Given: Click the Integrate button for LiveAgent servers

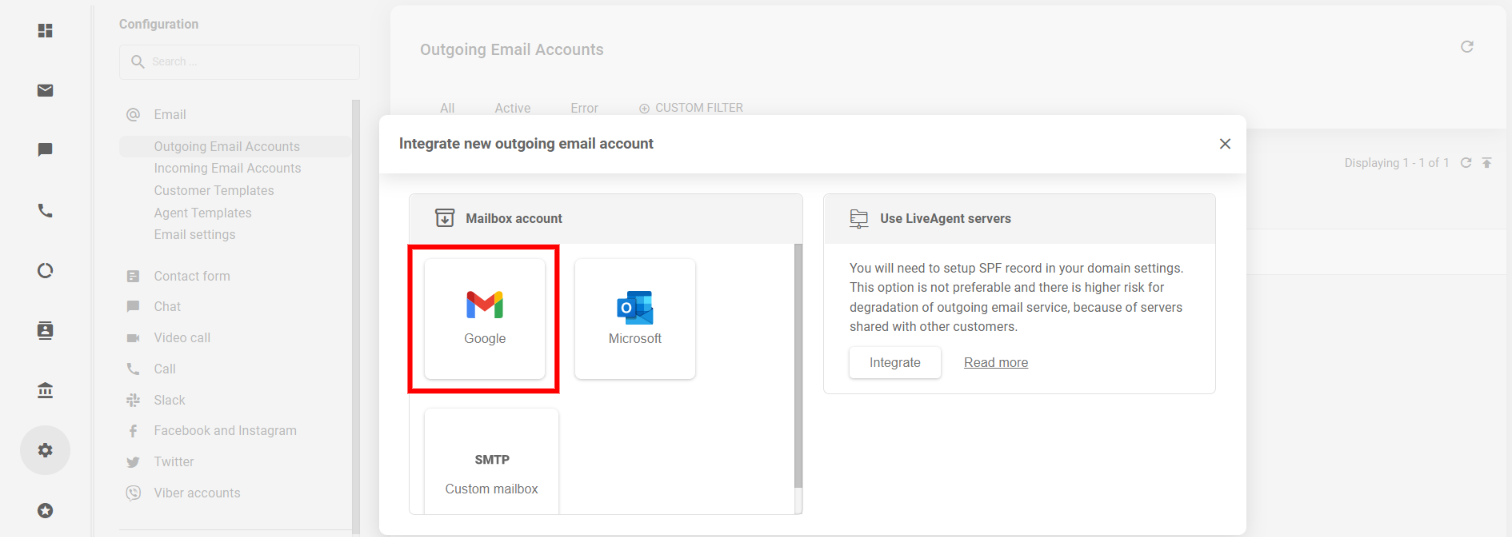Looking at the screenshot, I should 895,362.
